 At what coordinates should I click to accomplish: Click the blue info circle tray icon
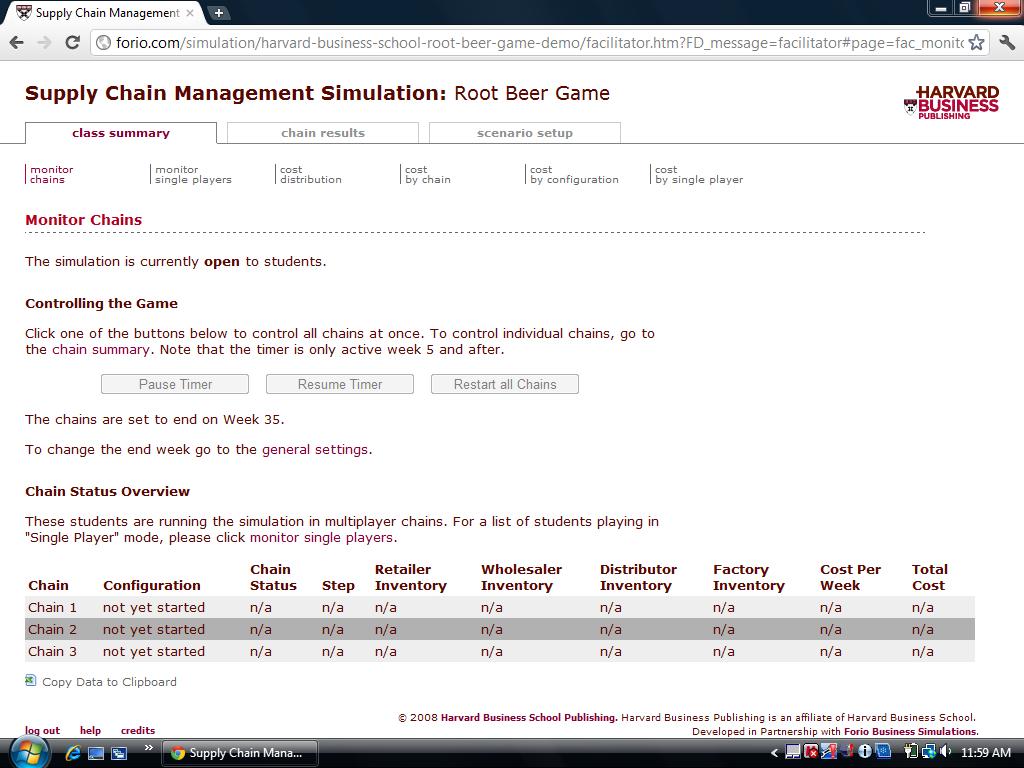tap(865, 752)
